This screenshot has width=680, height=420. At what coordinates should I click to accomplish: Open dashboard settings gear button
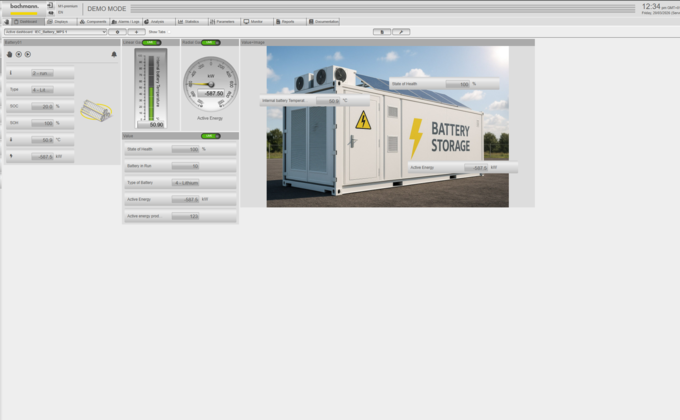(x=118, y=32)
